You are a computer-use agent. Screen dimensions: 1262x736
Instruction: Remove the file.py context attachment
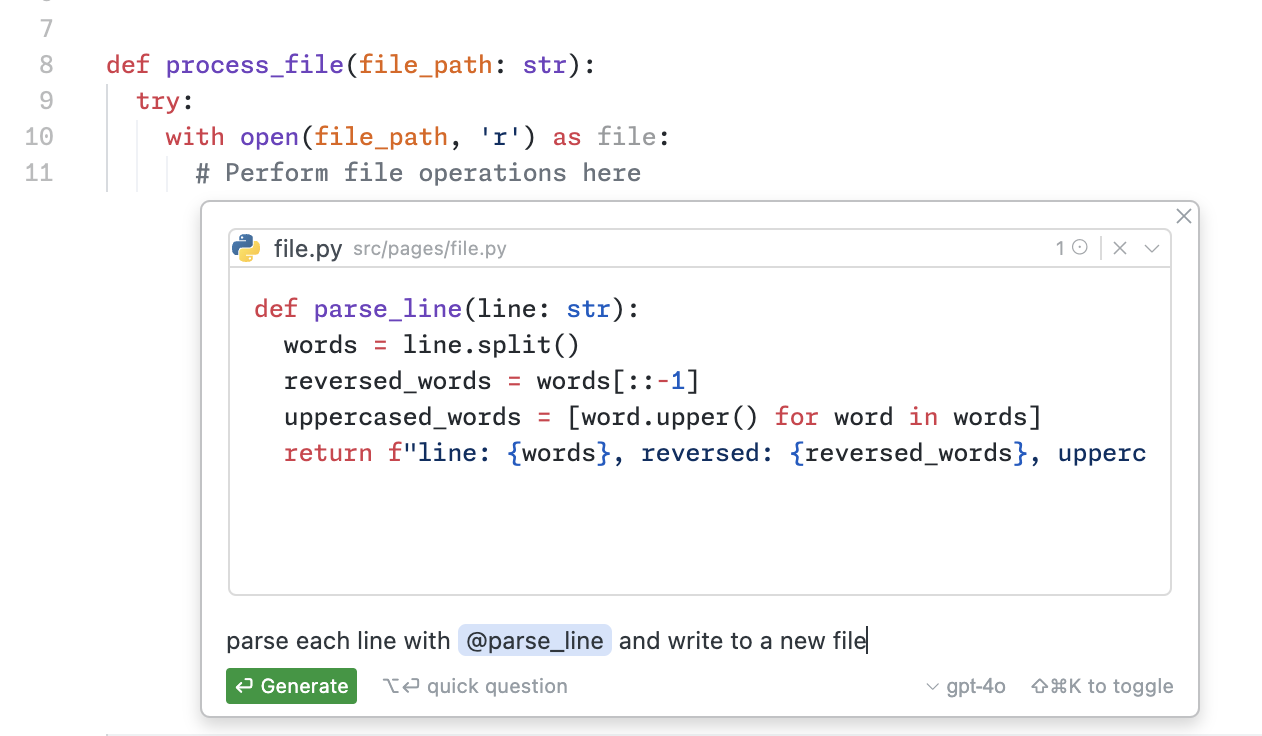[x=1120, y=248]
